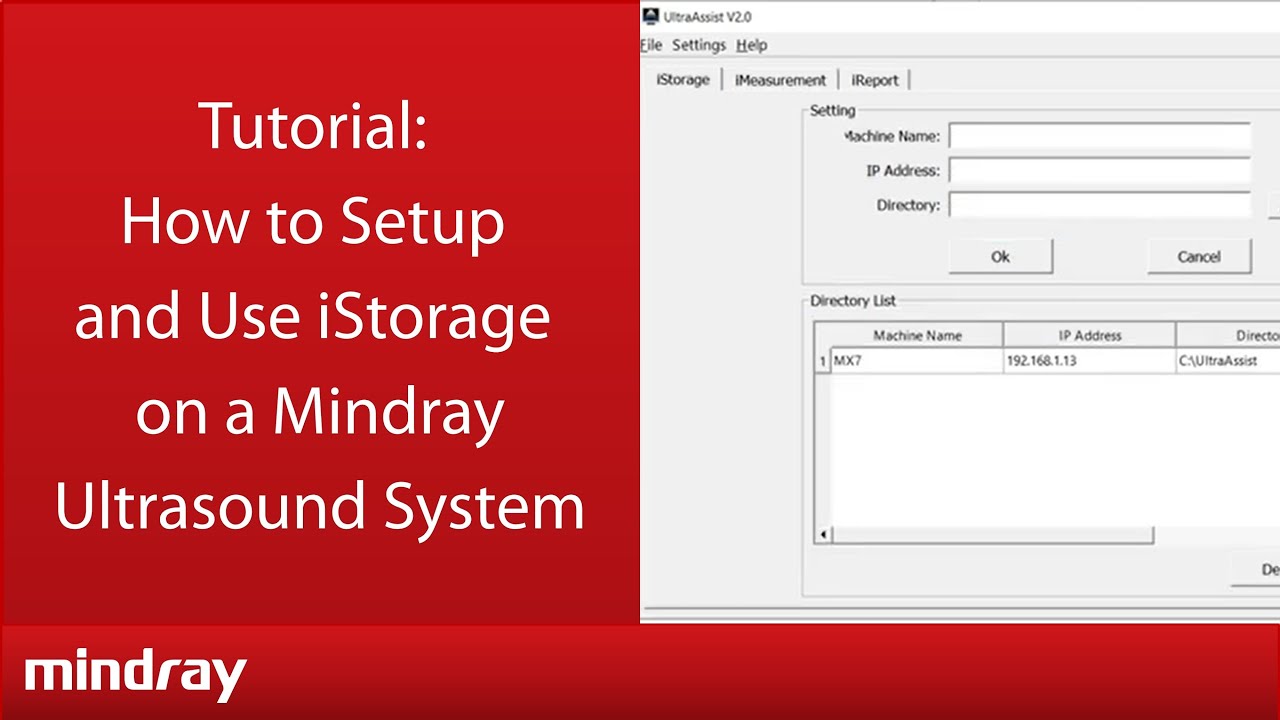The width and height of the screenshot is (1280, 720).
Task: Open the Settings menu
Action: tap(699, 45)
